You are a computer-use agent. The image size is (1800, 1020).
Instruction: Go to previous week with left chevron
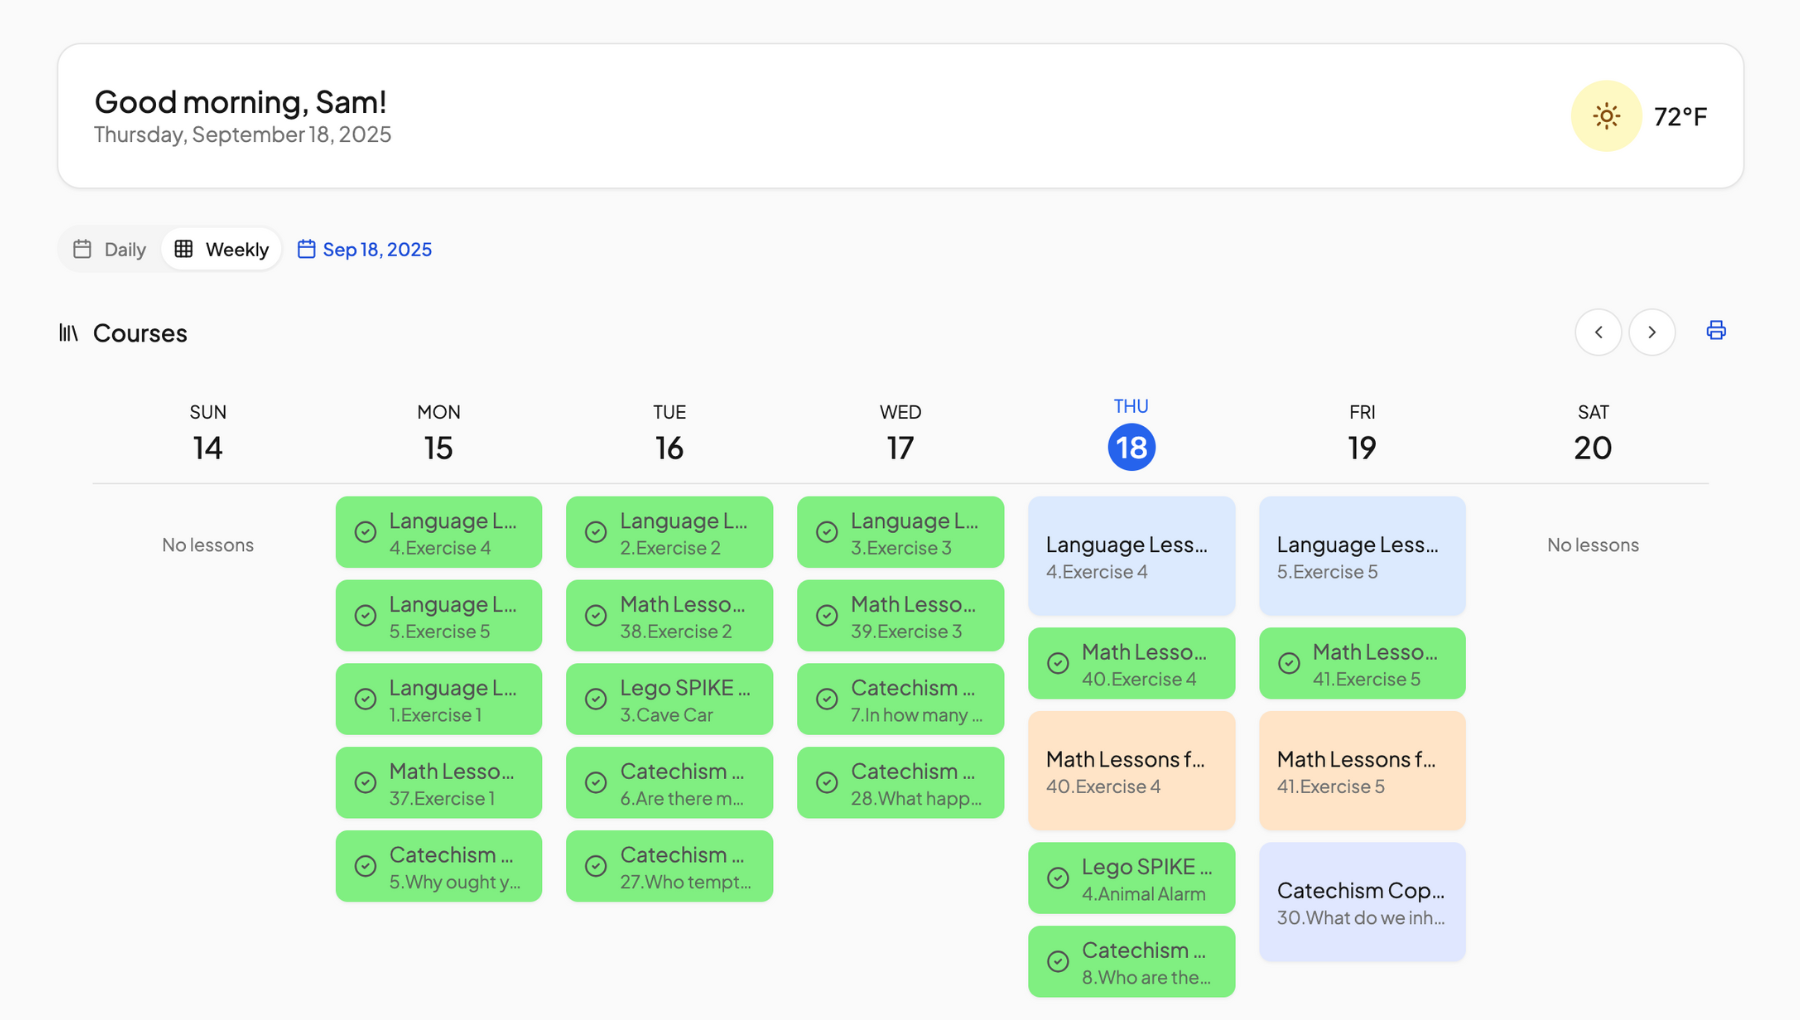click(x=1598, y=332)
